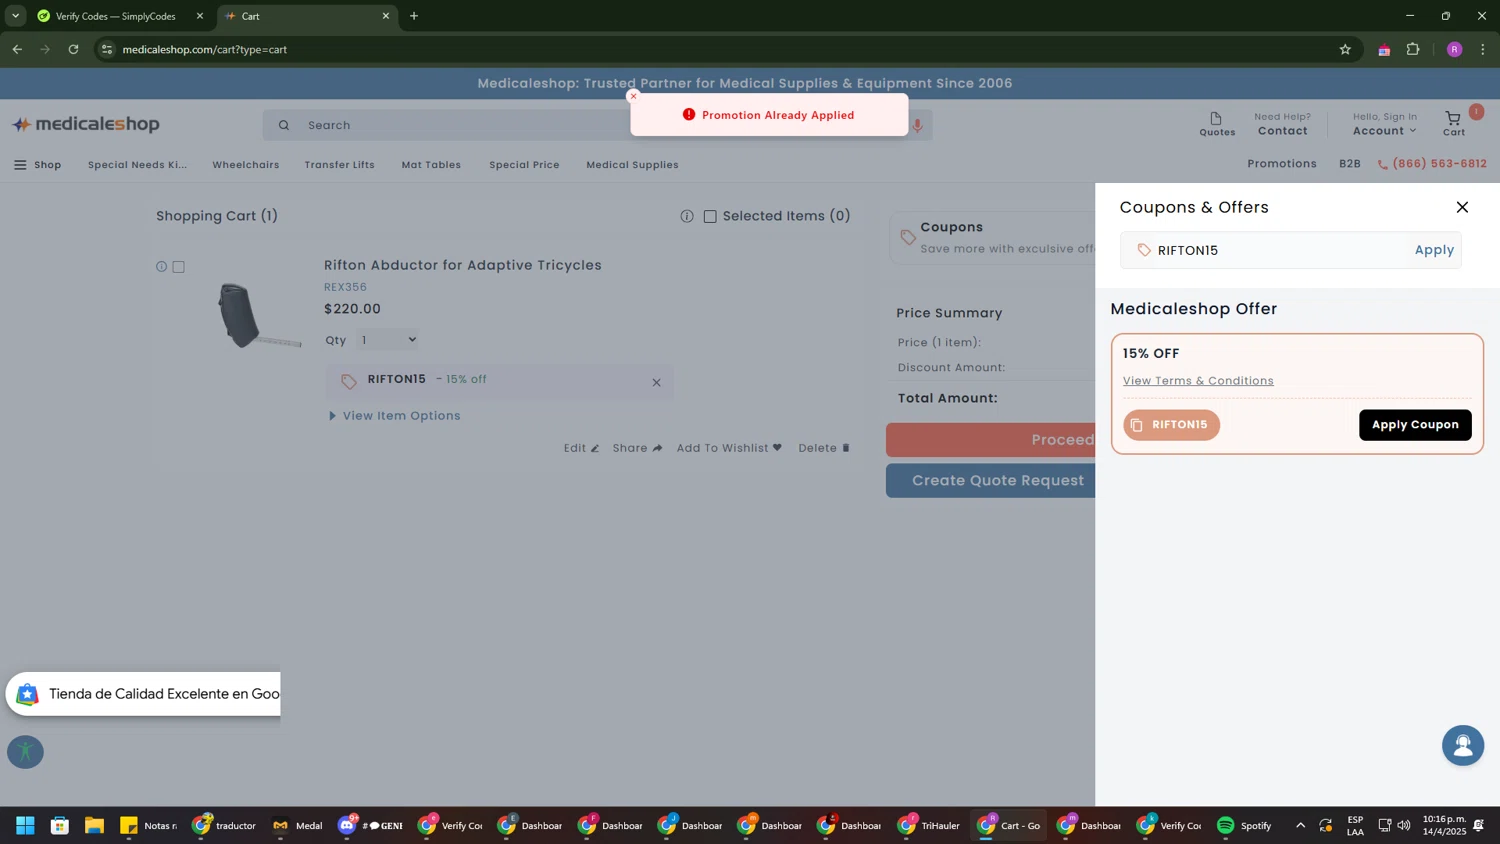This screenshot has width=1500, height=844.
Task: Click the black Apply Coupon button
Action: (1415, 425)
